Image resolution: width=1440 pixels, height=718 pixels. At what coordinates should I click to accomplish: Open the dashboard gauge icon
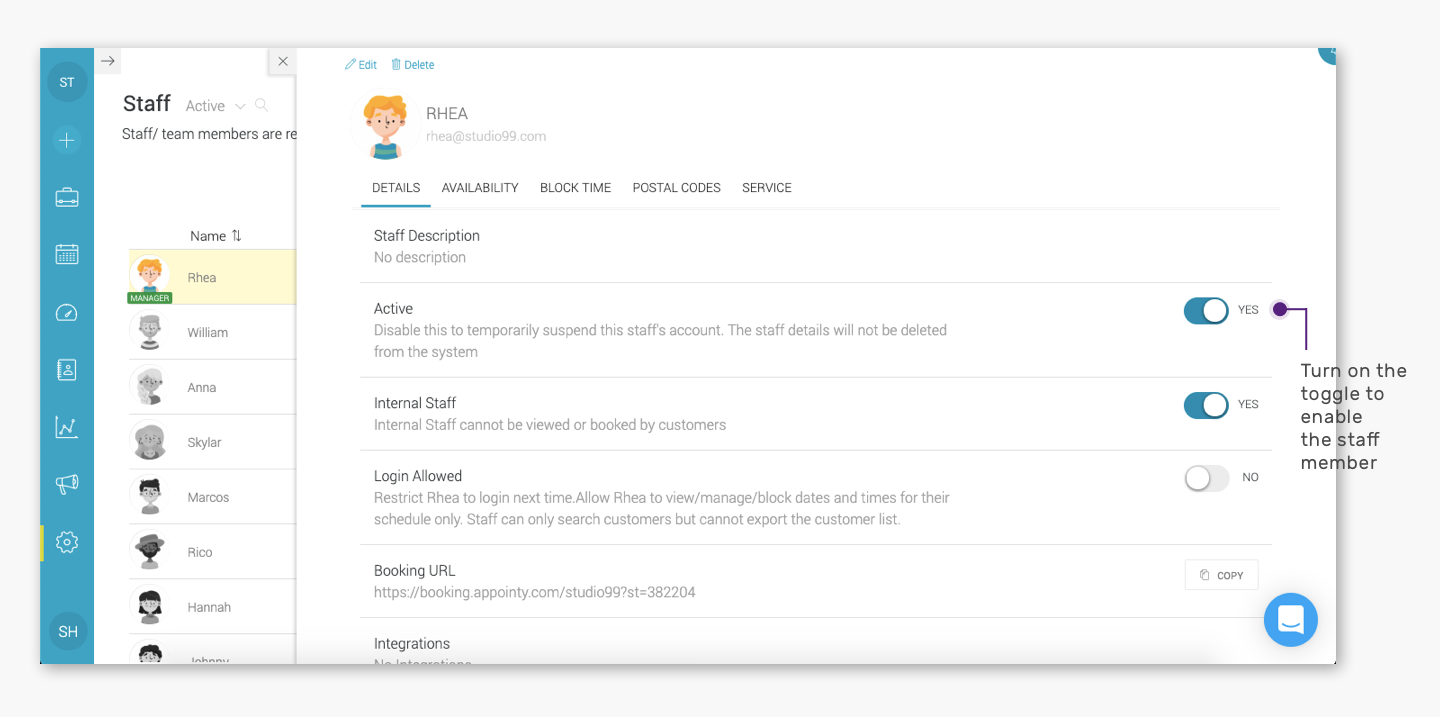pos(67,313)
